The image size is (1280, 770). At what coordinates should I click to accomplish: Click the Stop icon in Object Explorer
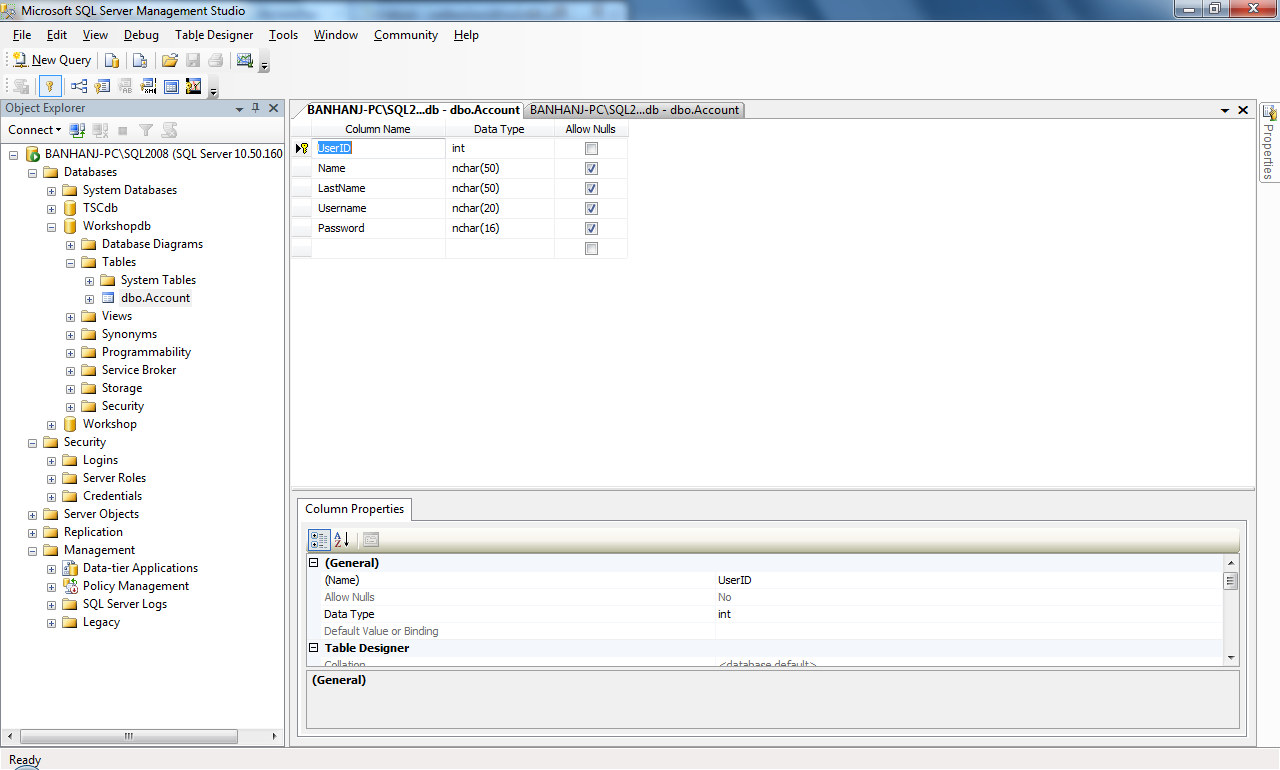pyautogui.click(x=123, y=130)
